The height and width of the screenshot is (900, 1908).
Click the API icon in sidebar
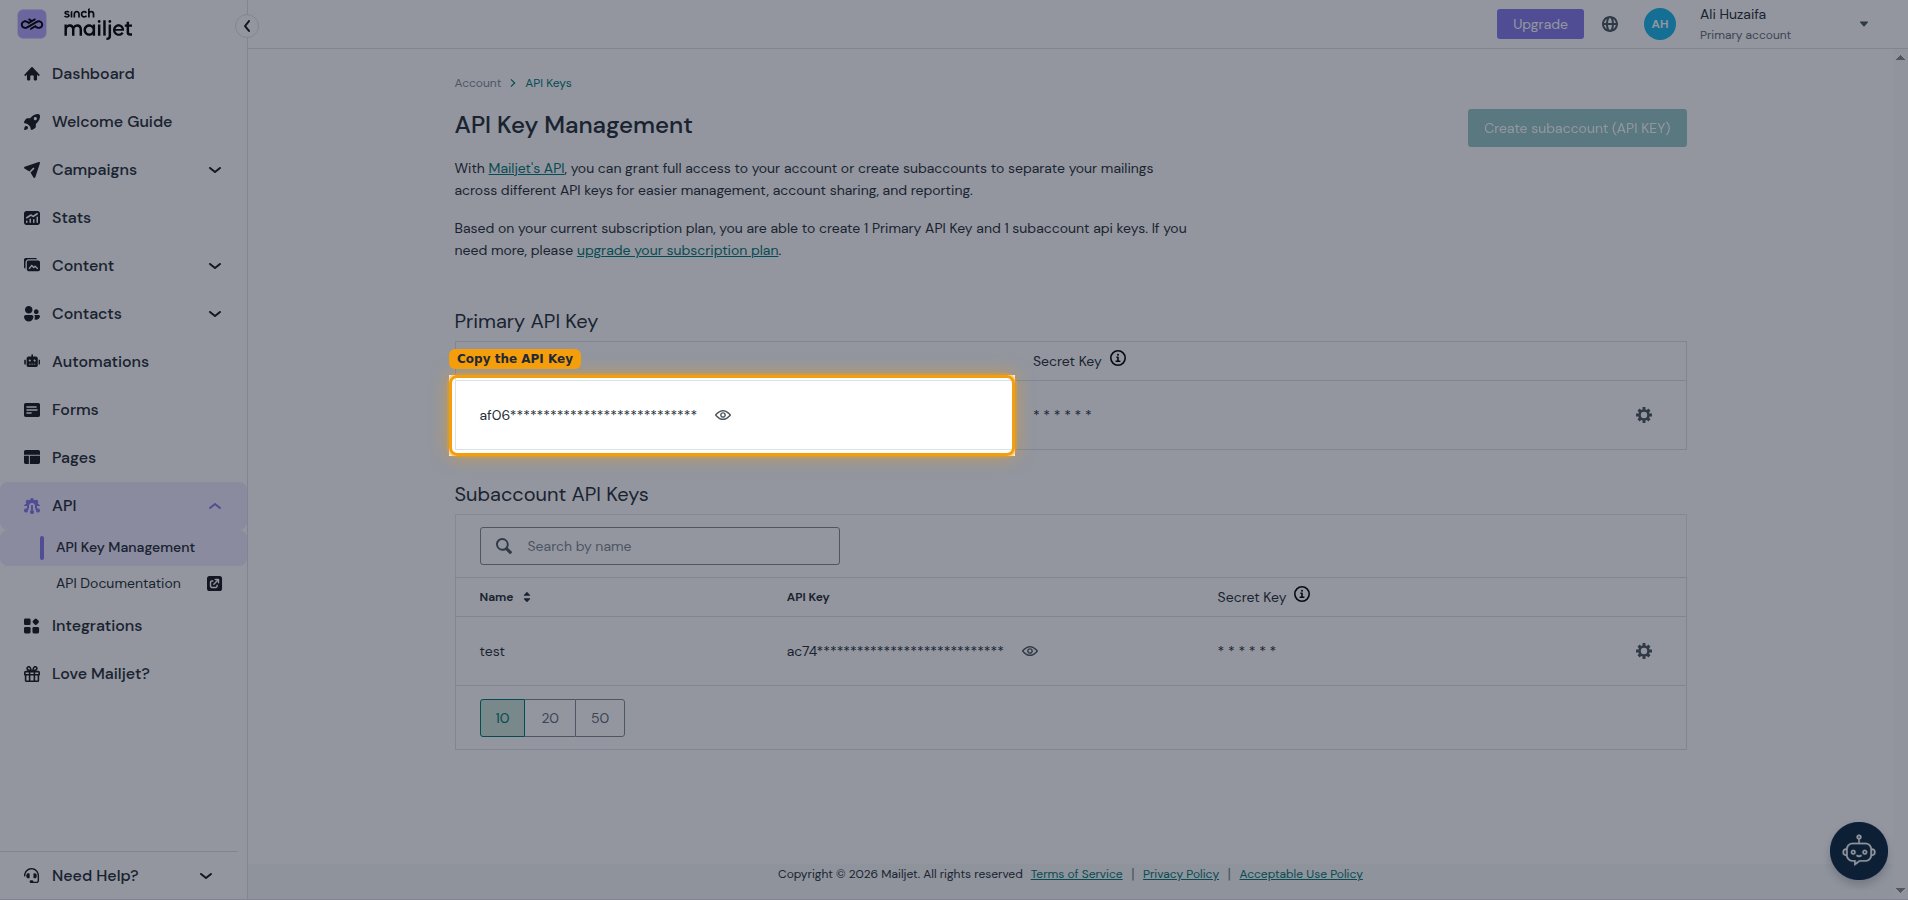coord(32,506)
